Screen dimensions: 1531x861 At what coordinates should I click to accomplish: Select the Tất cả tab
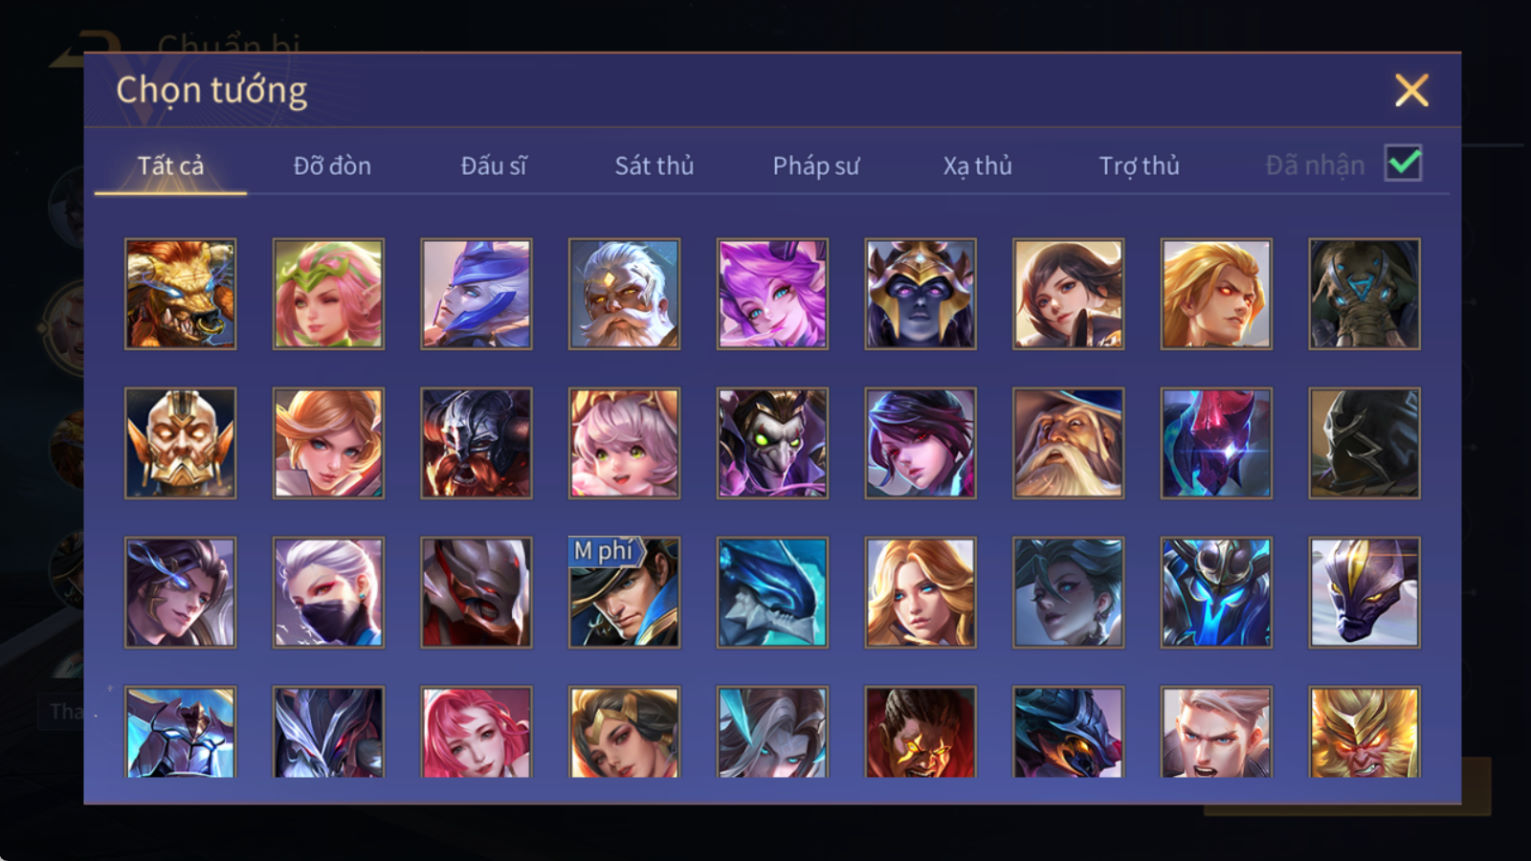170,165
